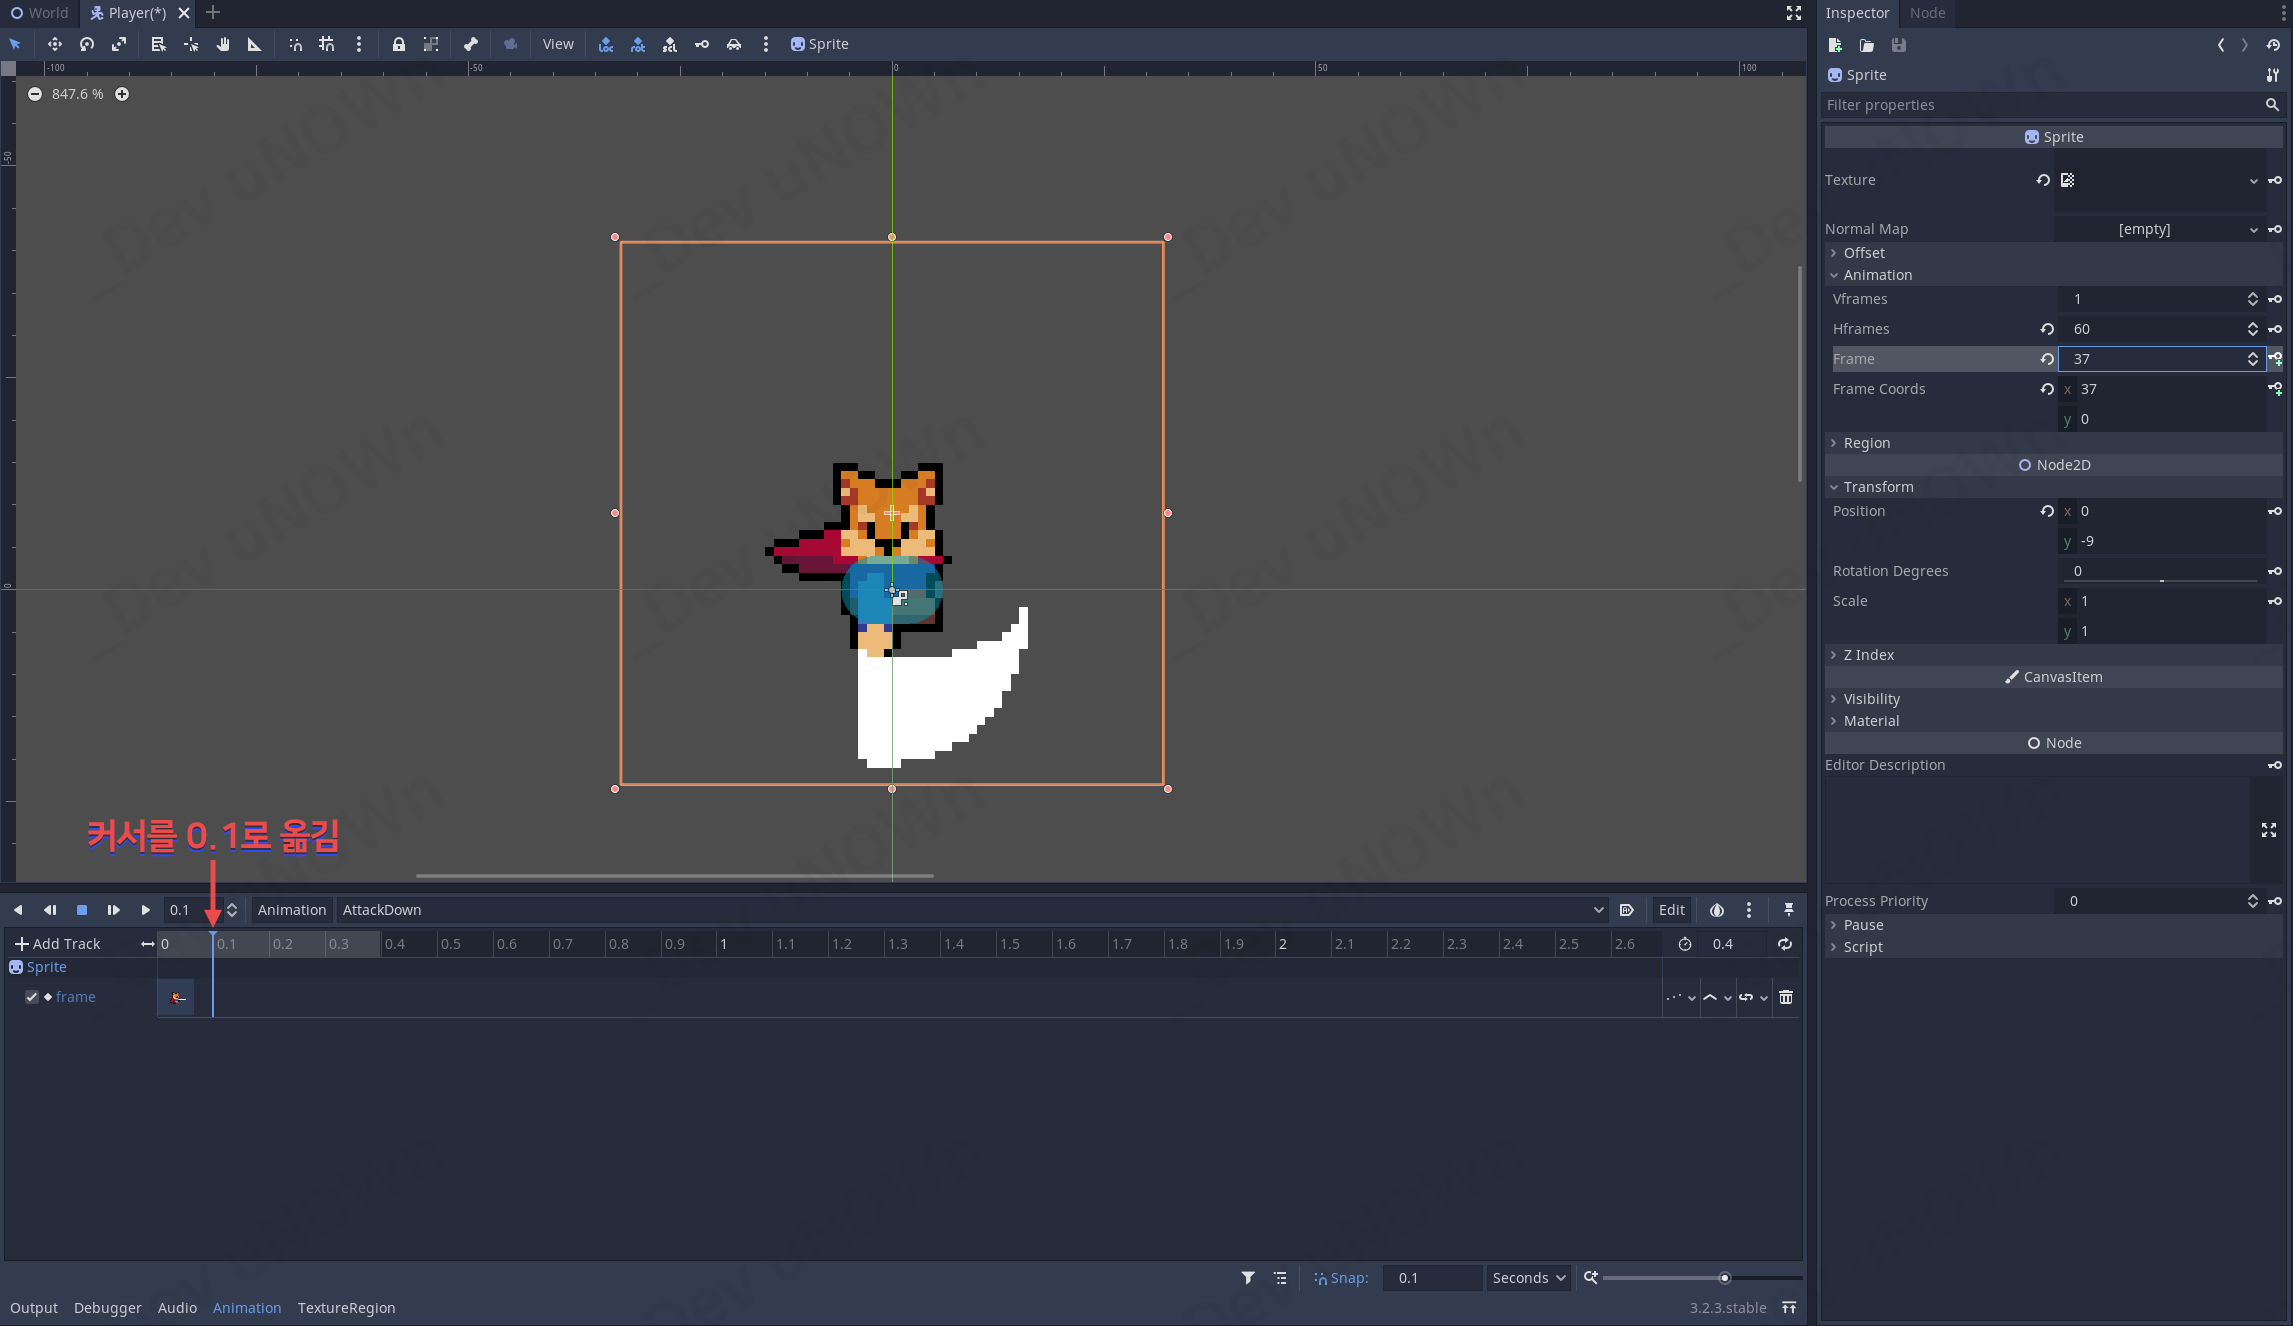Switch to the Node dock tab
Screen dimensions: 2293x1326
click(1927, 13)
